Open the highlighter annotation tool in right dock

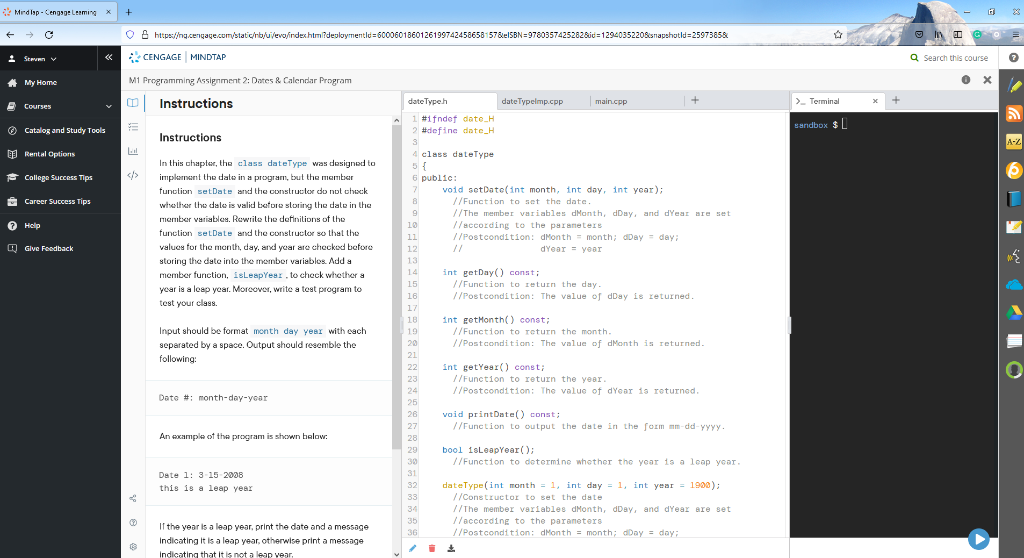tap(1014, 85)
